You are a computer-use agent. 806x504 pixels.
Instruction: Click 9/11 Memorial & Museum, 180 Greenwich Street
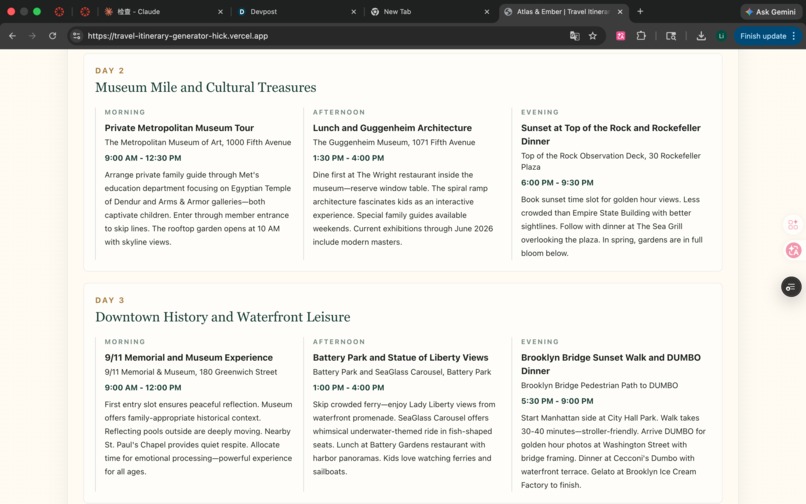click(191, 372)
